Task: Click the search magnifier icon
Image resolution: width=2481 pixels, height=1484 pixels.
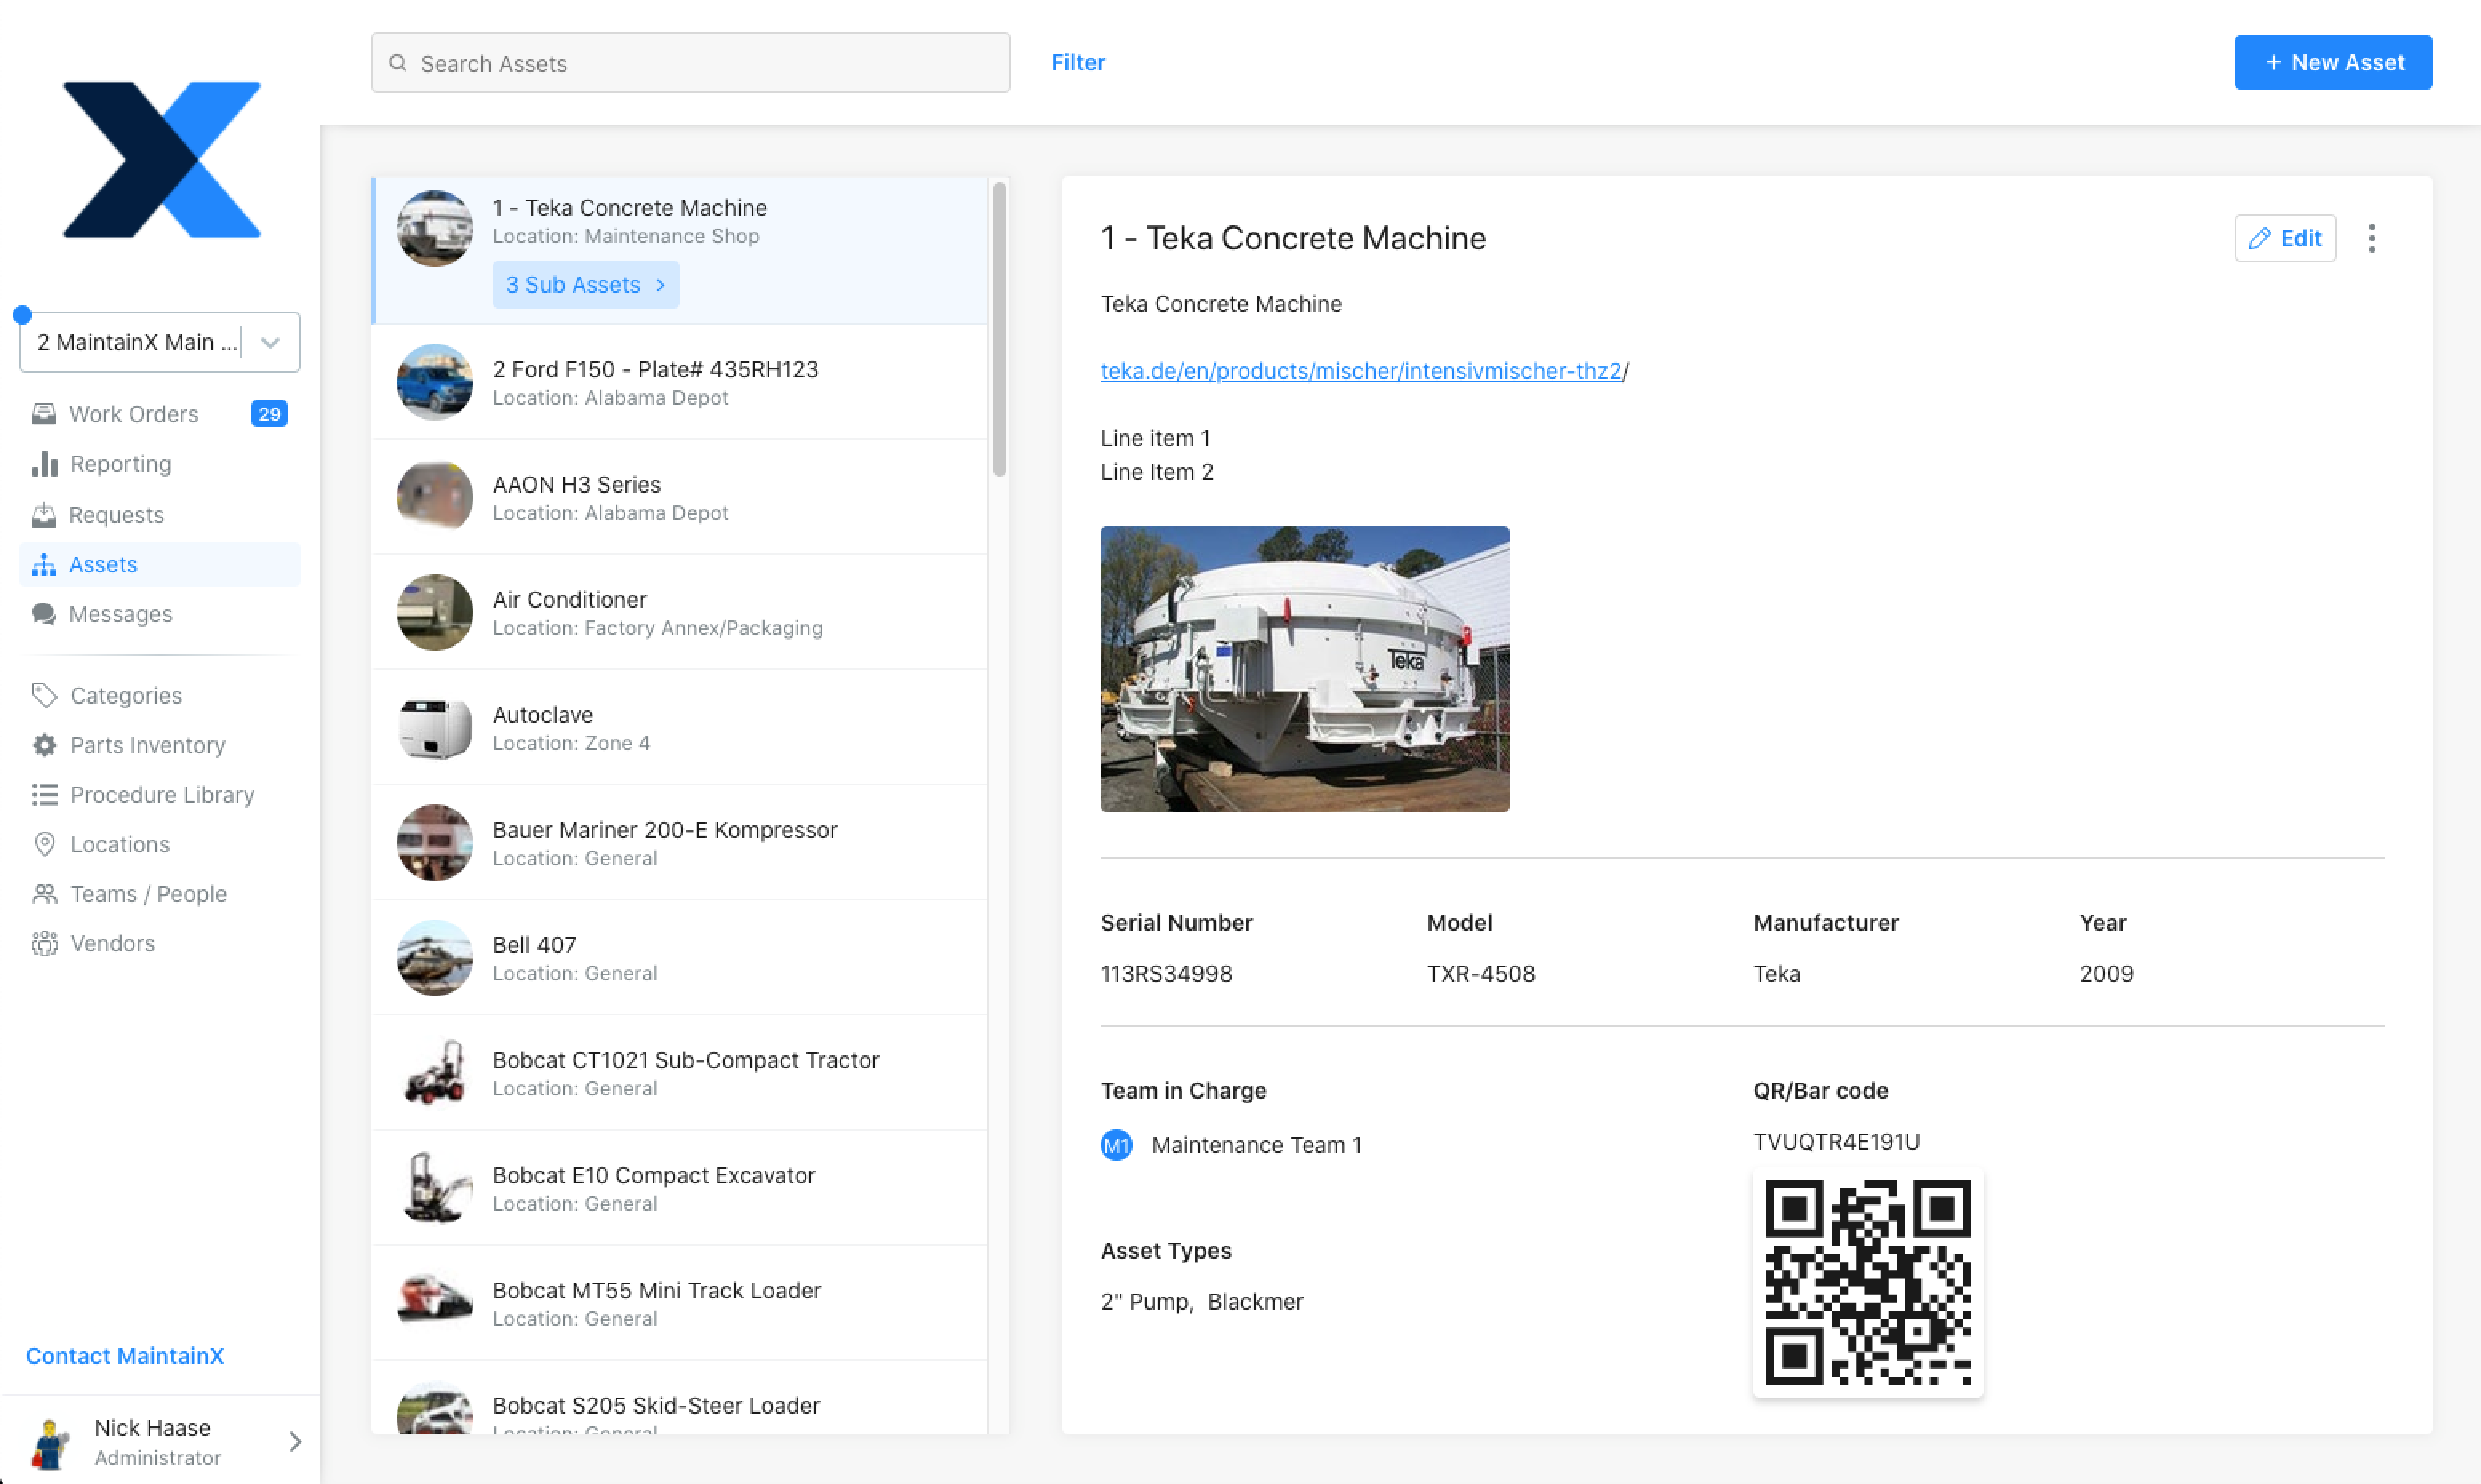Action: tap(398, 63)
